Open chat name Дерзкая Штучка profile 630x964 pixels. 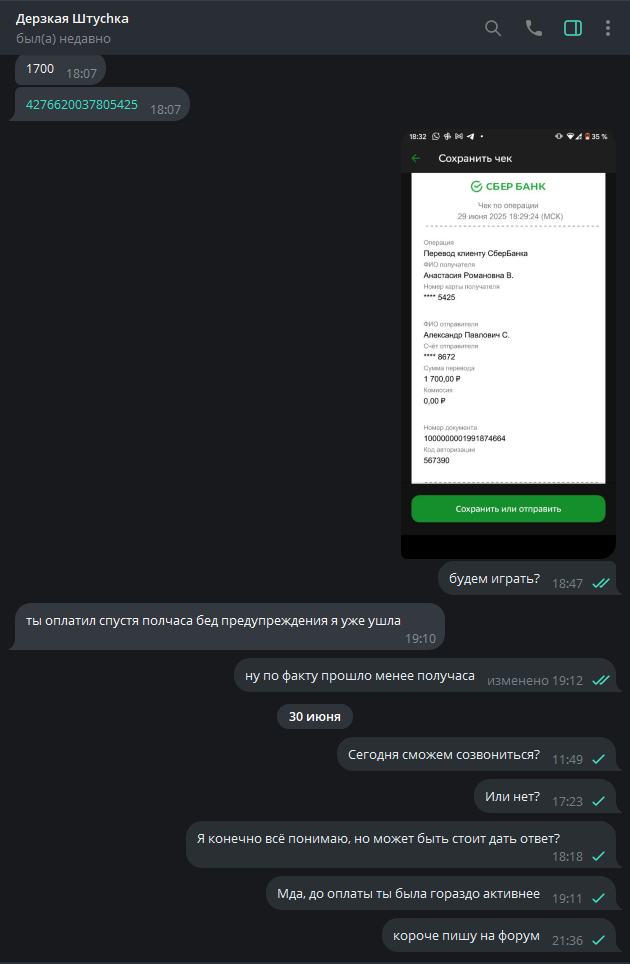click(x=72, y=18)
